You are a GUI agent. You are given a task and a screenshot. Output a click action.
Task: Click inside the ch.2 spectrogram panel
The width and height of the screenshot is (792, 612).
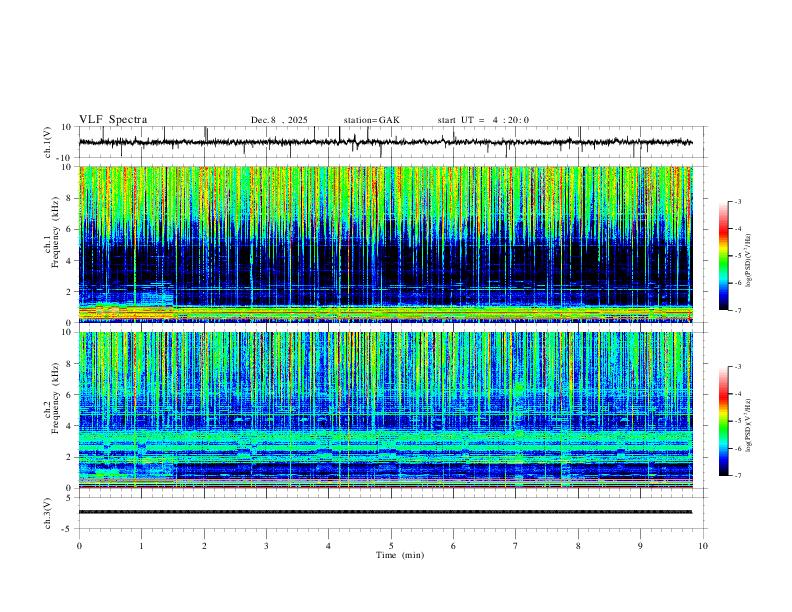[385, 410]
